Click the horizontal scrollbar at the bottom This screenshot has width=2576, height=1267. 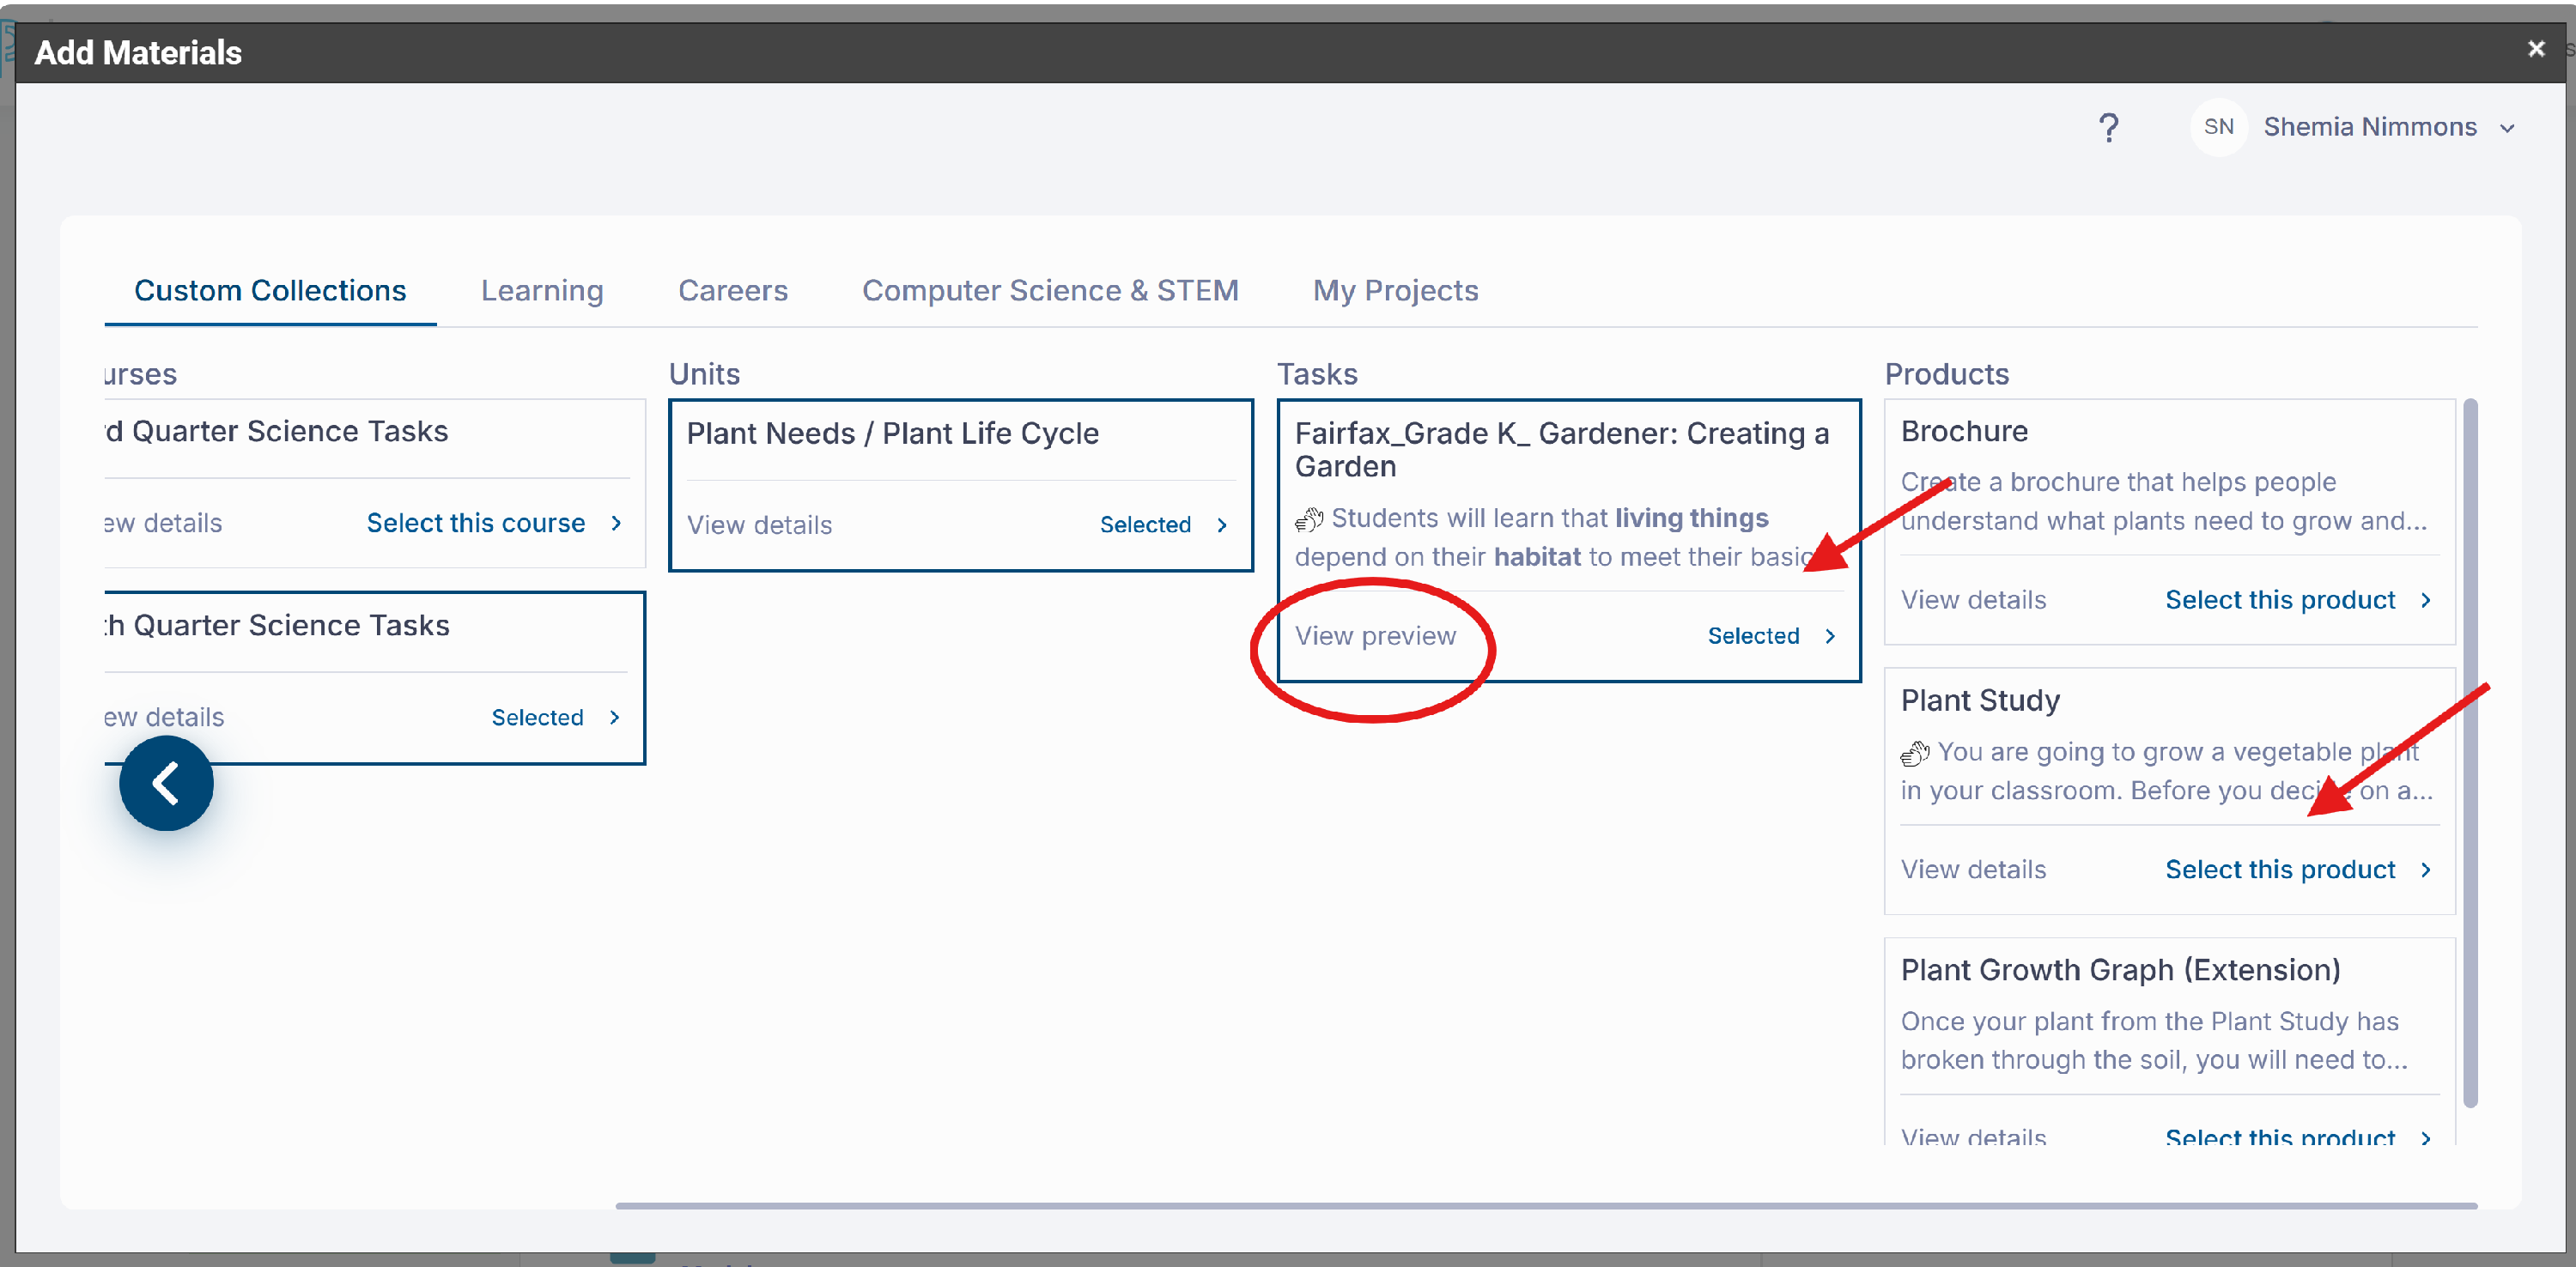pyautogui.click(x=1546, y=1205)
